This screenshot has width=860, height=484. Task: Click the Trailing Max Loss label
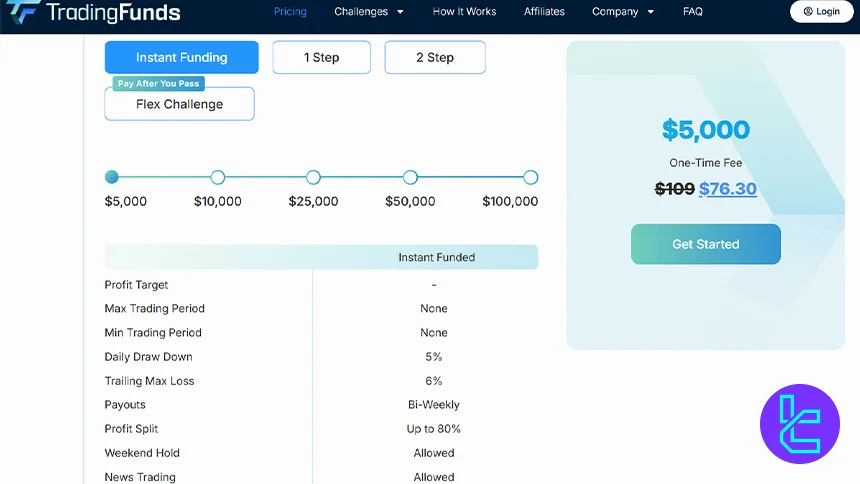pos(149,381)
